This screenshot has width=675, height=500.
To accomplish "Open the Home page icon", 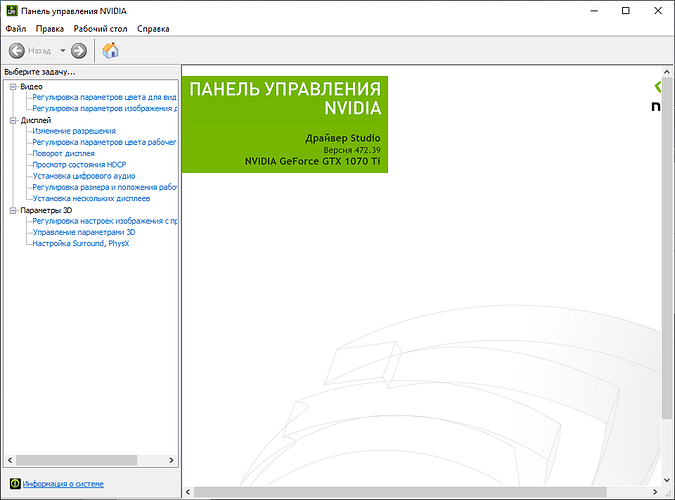I will tap(110, 50).
